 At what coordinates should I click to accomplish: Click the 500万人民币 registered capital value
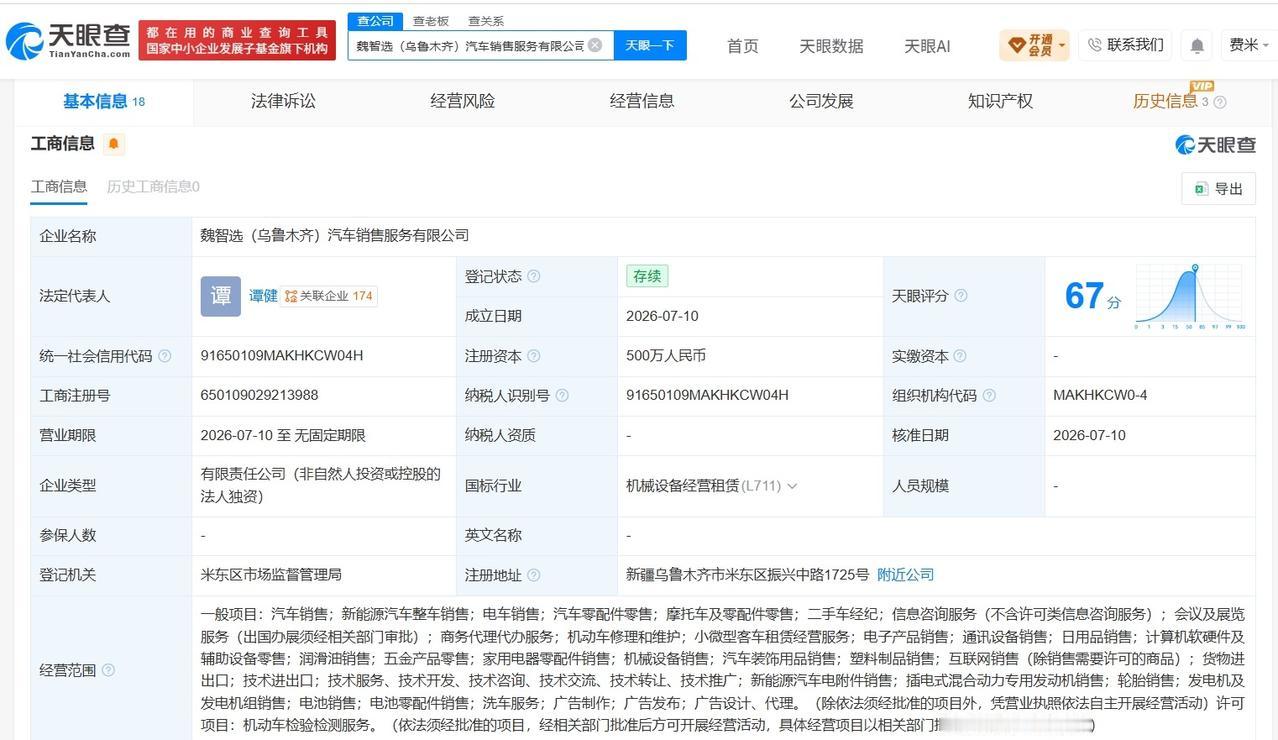click(666, 356)
